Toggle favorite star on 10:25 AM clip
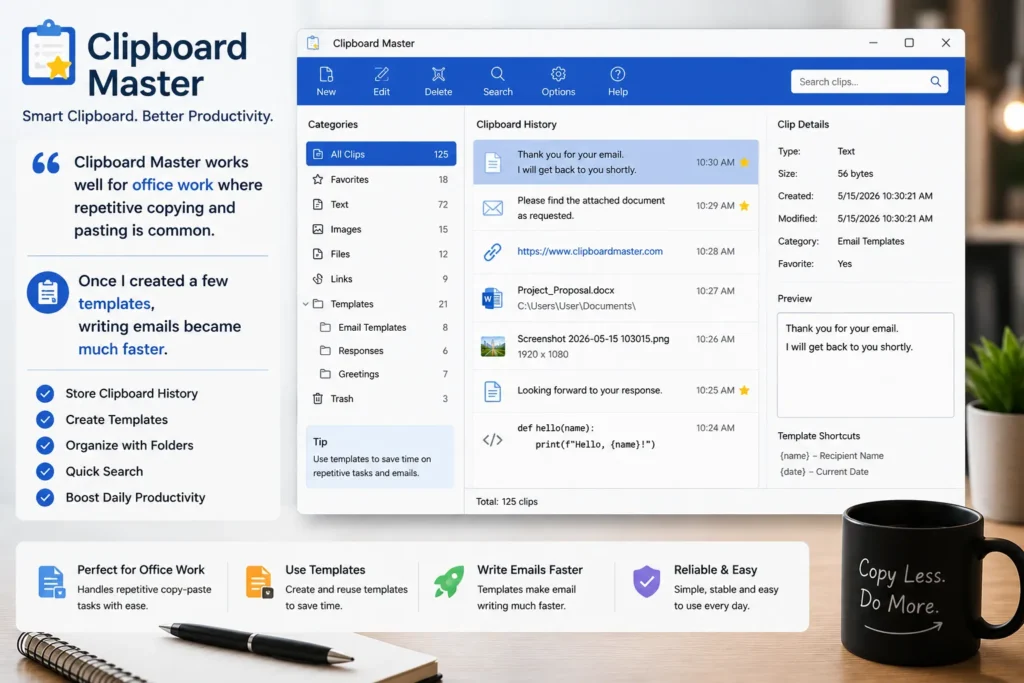 pyautogui.click(x=744, y=390)
